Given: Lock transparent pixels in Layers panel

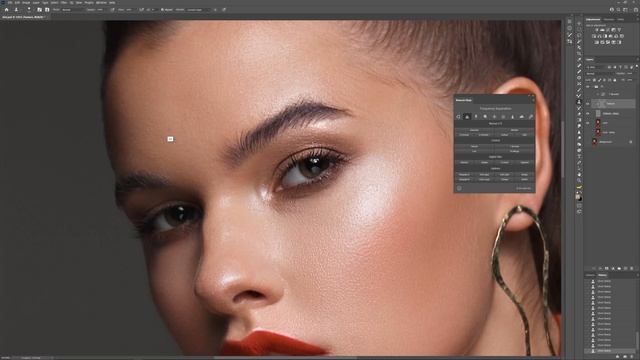Looking at the screenshot, I should tap(594, 80).
